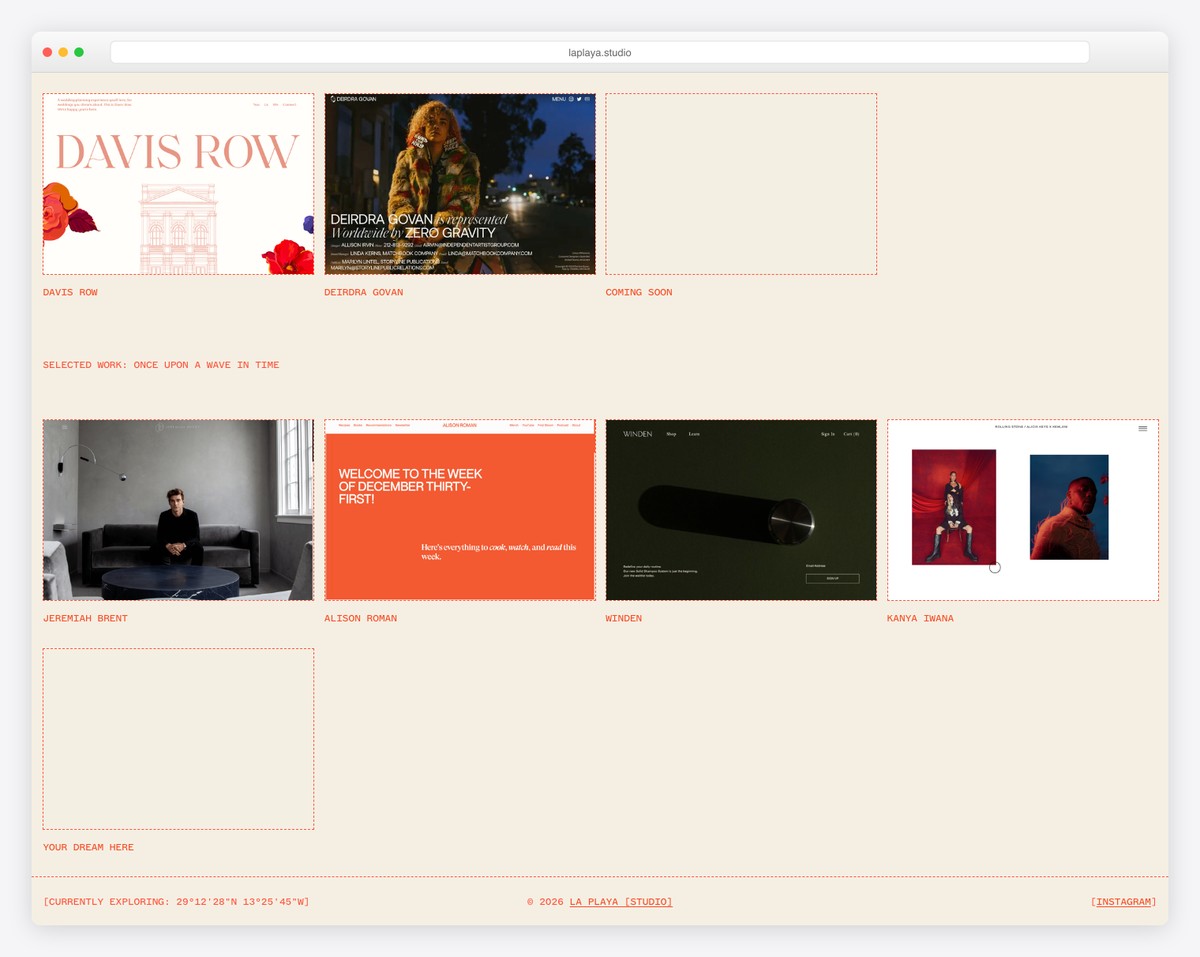Open the Jeremiah Brent project thumbnail
The image size is (1200, 957).
pyautogui.click(x=177, y=510)
